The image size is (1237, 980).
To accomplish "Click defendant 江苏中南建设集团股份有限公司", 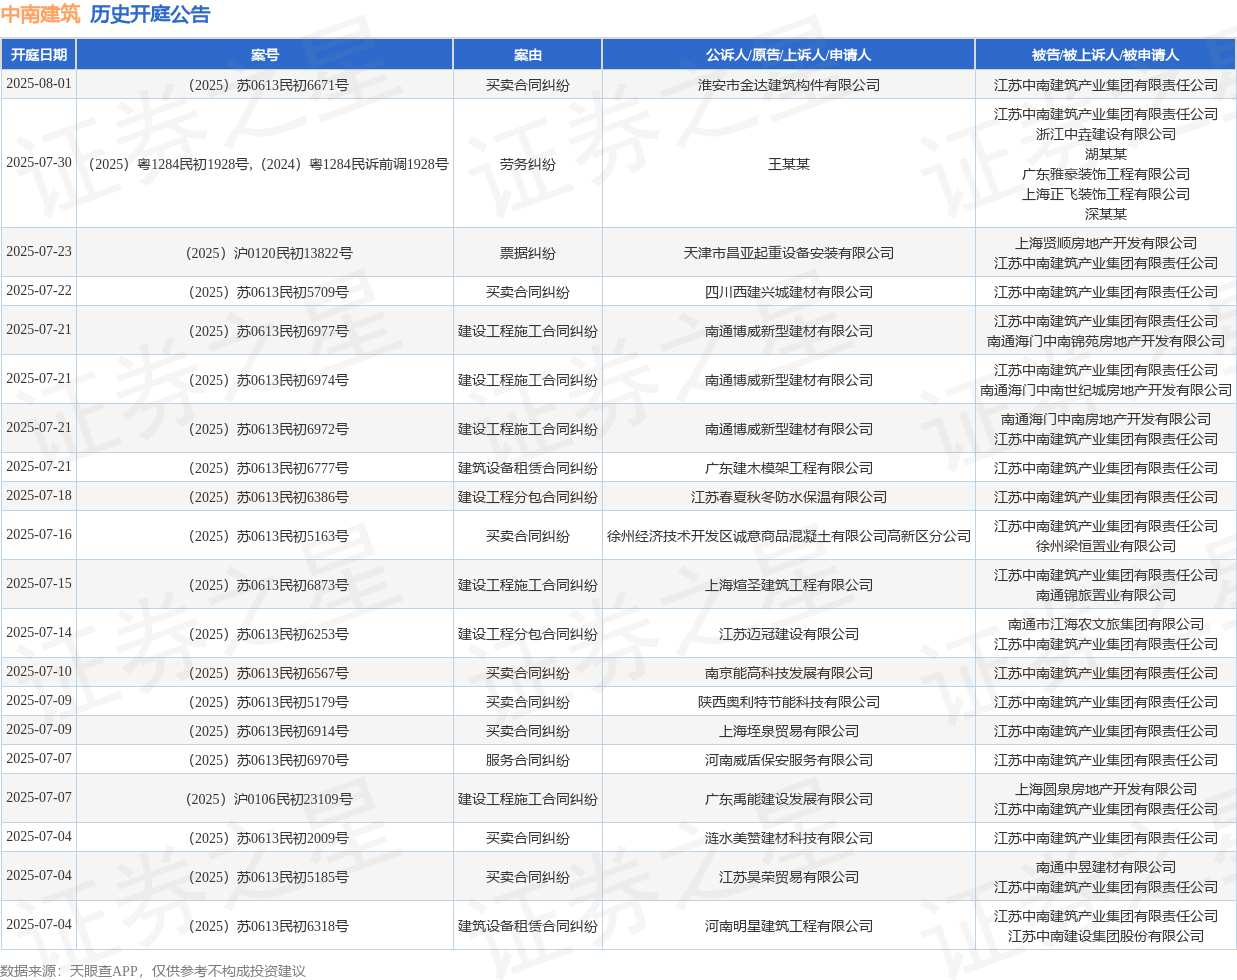I will [x=1106, y=936].
